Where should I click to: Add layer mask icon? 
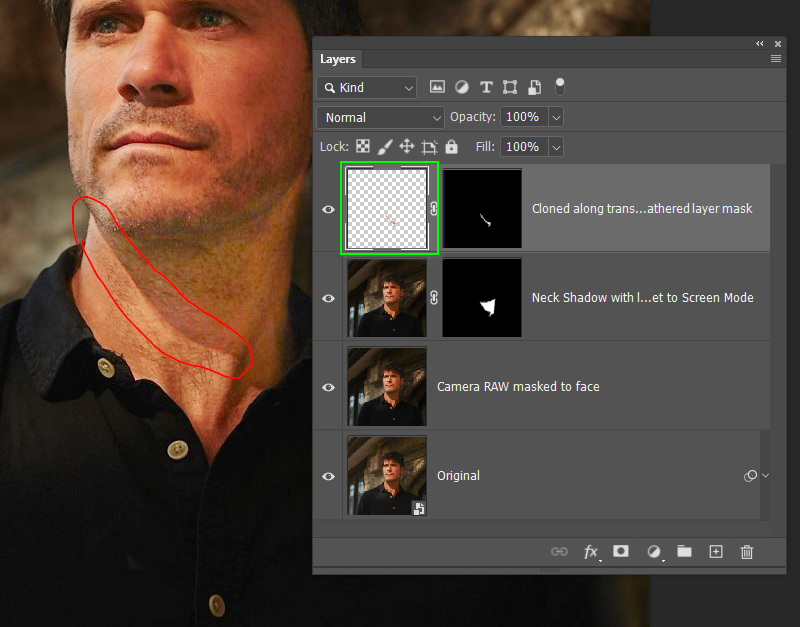tap(621, 551)
